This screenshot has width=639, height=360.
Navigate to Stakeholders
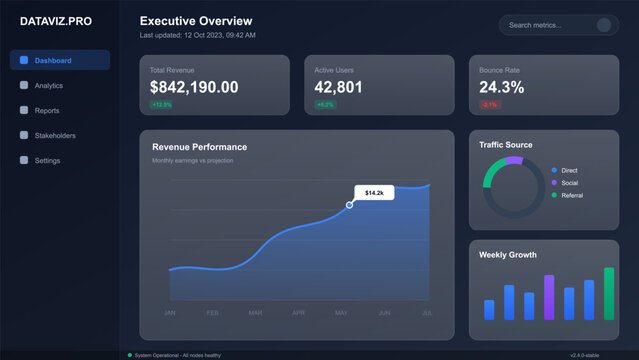click(60, 135)
